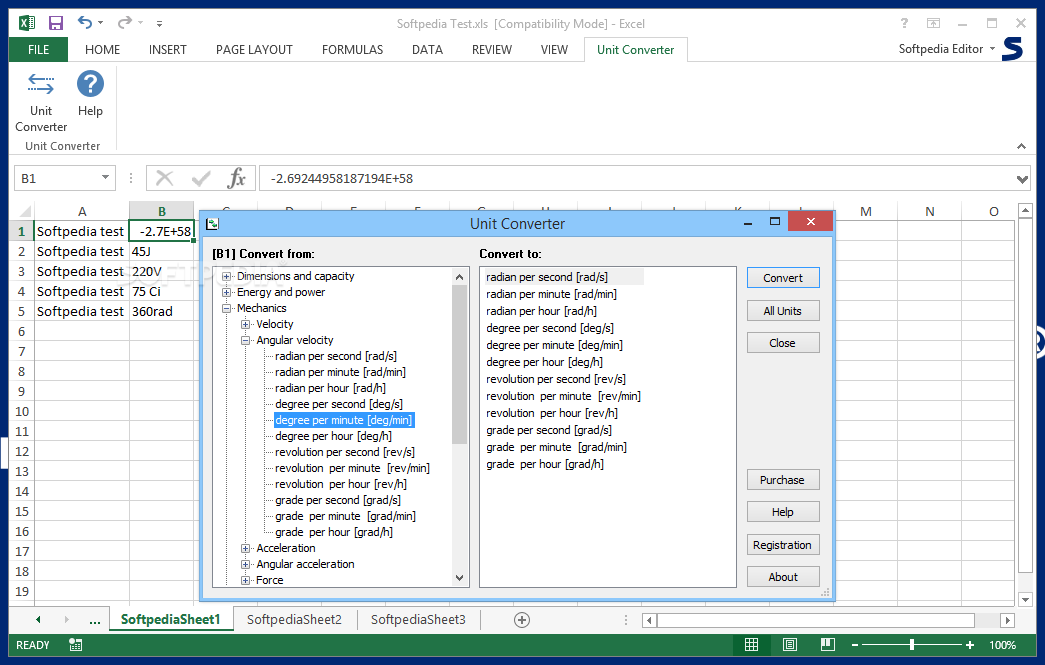Select revolution per second in Convert from tree

[345, 452]
